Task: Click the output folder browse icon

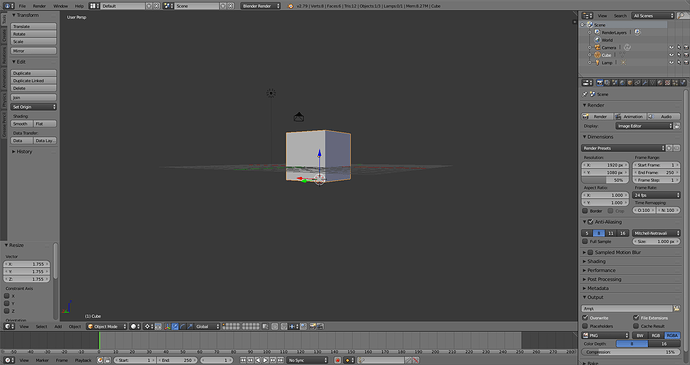Action: tap(677, 308)
